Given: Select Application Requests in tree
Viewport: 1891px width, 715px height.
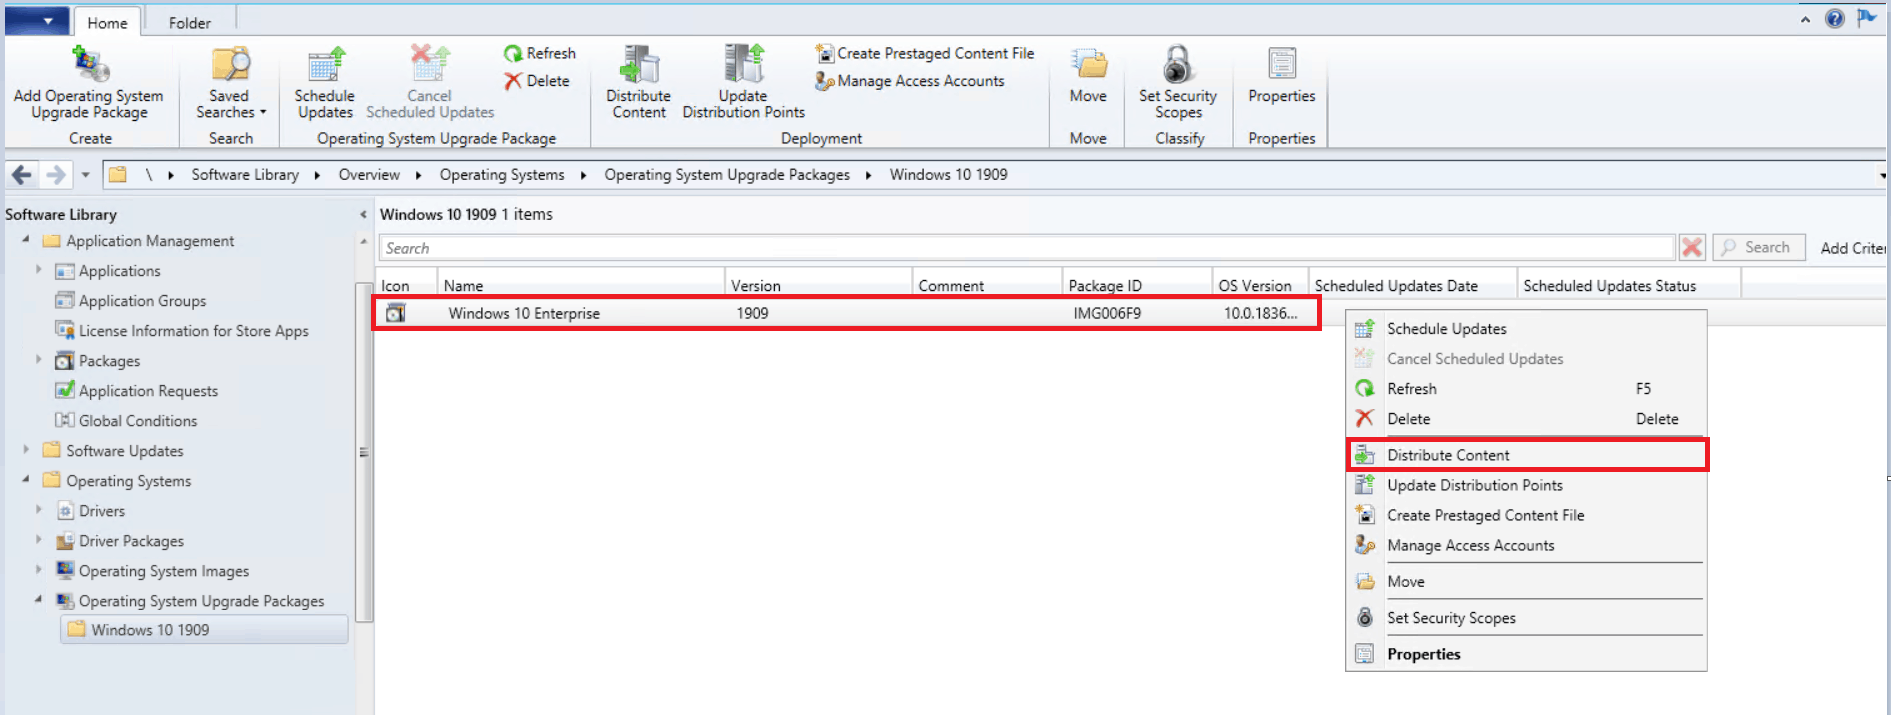Looking at the screenshot, I should click(x=148, y=391).
